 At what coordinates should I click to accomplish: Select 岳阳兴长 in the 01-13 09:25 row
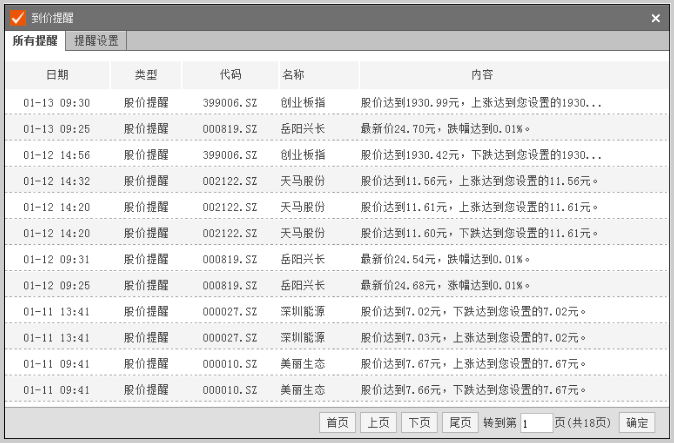(303, 129)
